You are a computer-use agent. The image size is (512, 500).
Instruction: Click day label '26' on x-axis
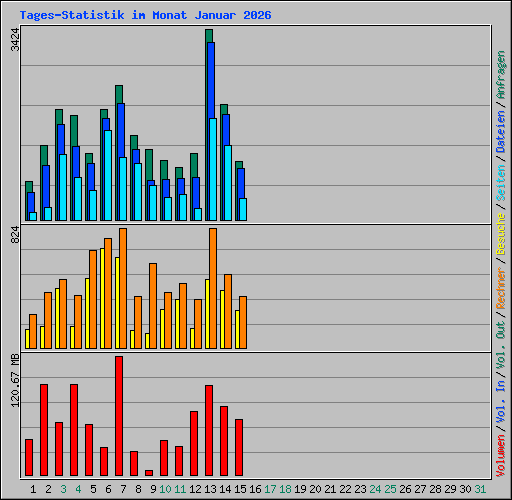405,489
